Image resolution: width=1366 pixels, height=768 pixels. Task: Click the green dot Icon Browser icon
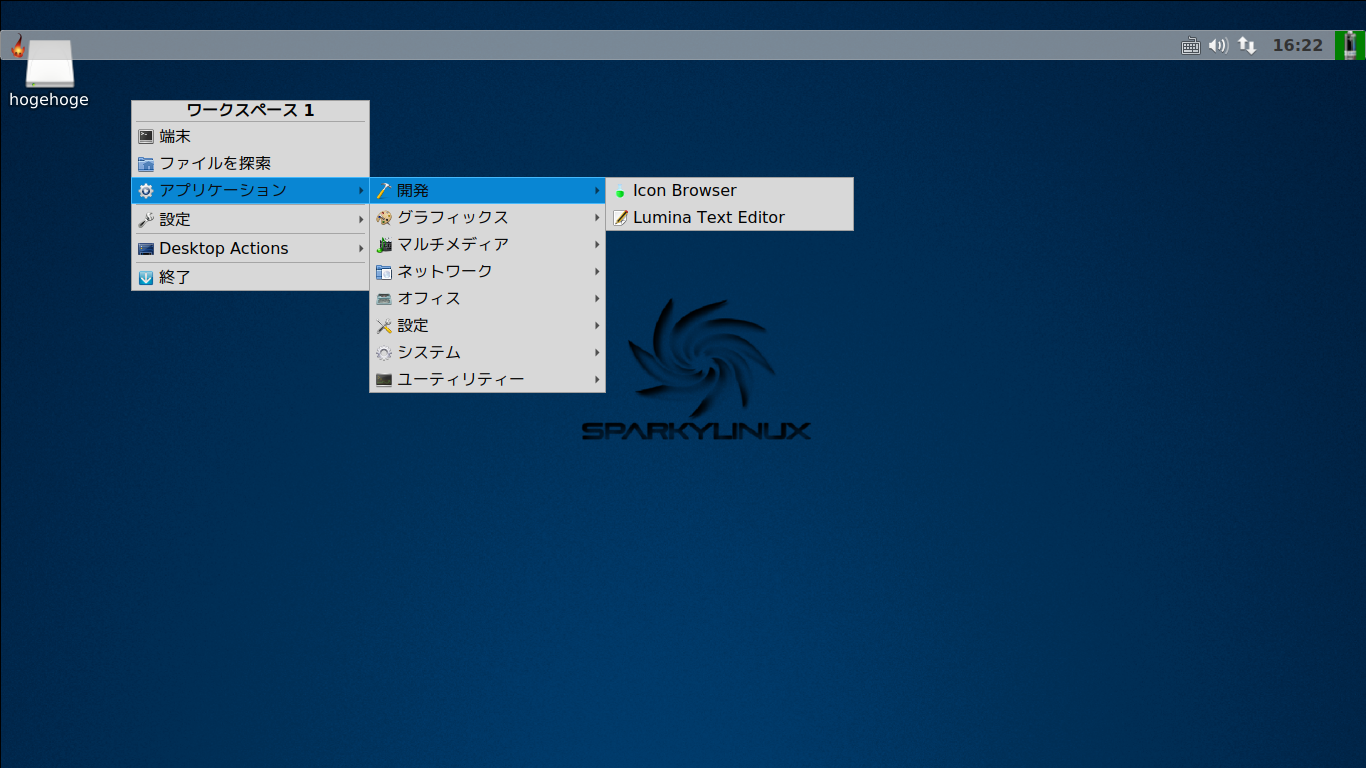620,191
